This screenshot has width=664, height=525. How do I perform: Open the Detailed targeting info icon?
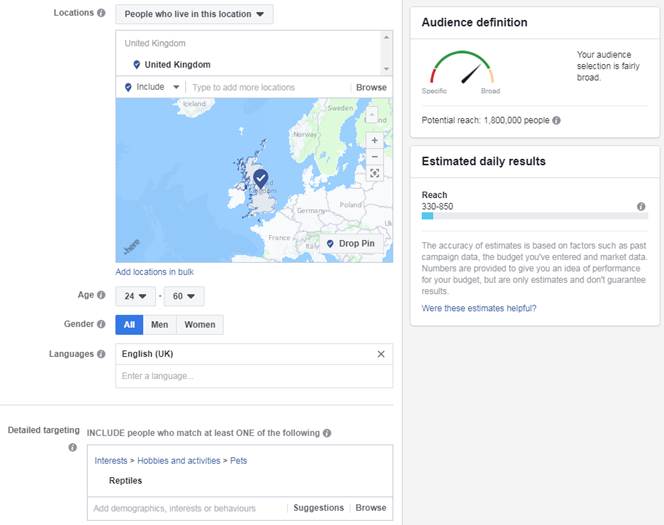pos(72,447)
